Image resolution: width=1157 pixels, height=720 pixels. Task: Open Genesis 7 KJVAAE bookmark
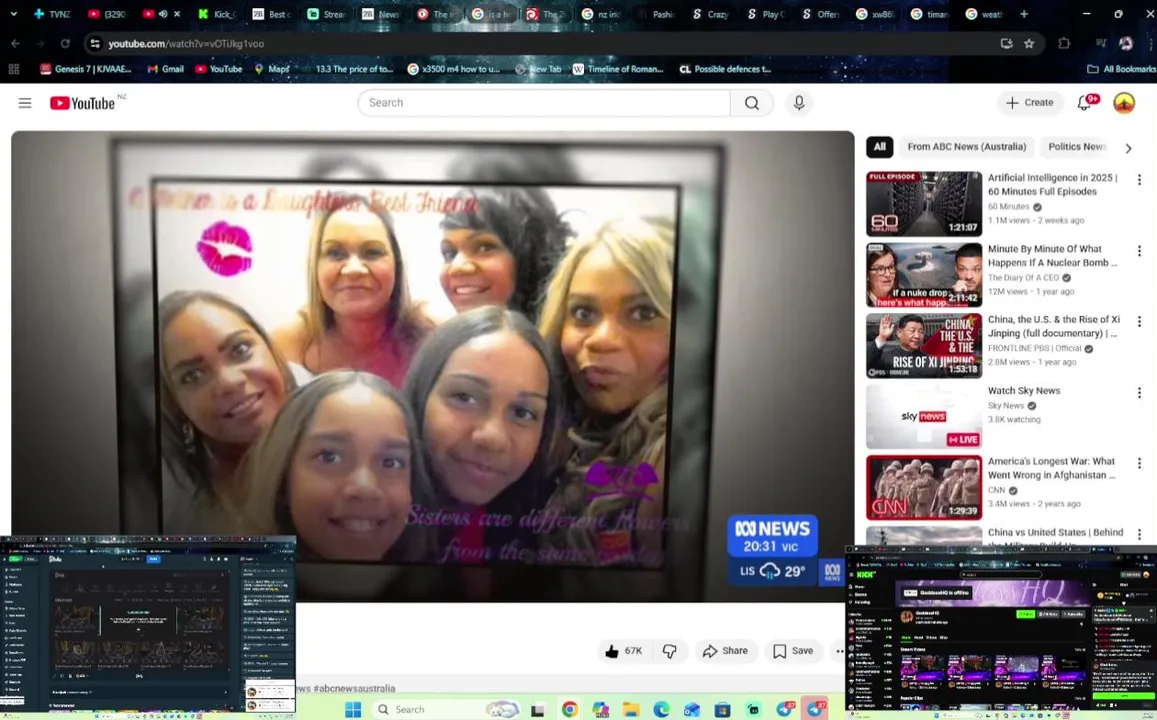(86, 69)
